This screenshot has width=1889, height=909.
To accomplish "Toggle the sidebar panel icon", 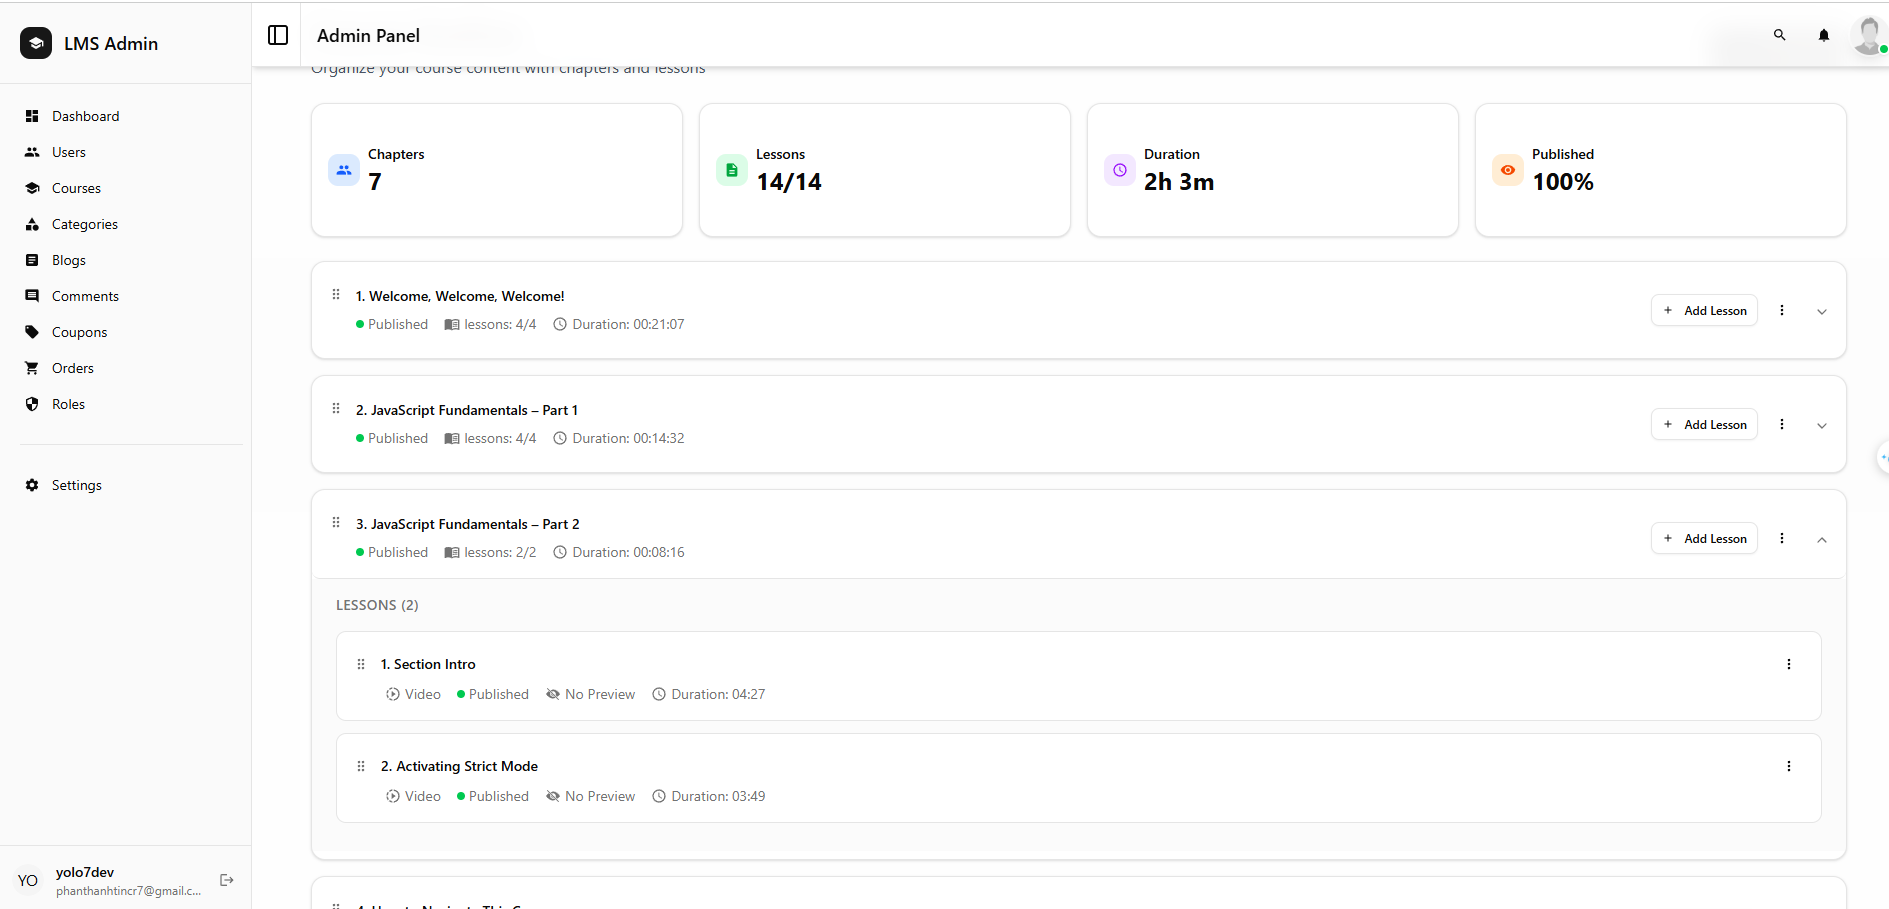I will 278,35.
